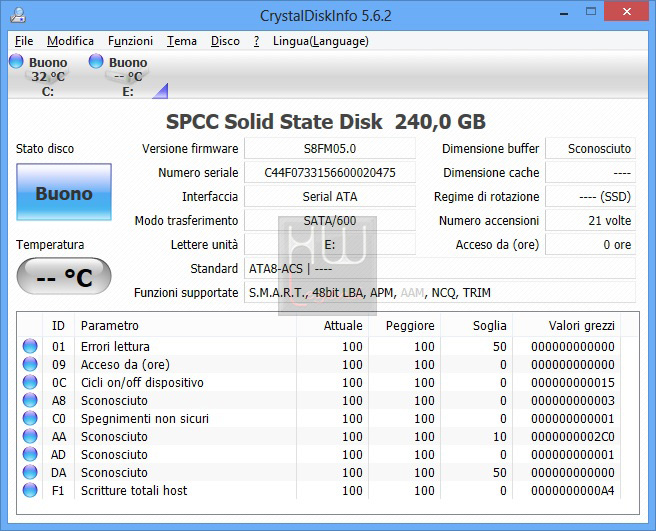Viewport: 656px width, 531px height.
Task: Click status orb of Cicli on/off dispositivo row
Action: pos(30,382)
